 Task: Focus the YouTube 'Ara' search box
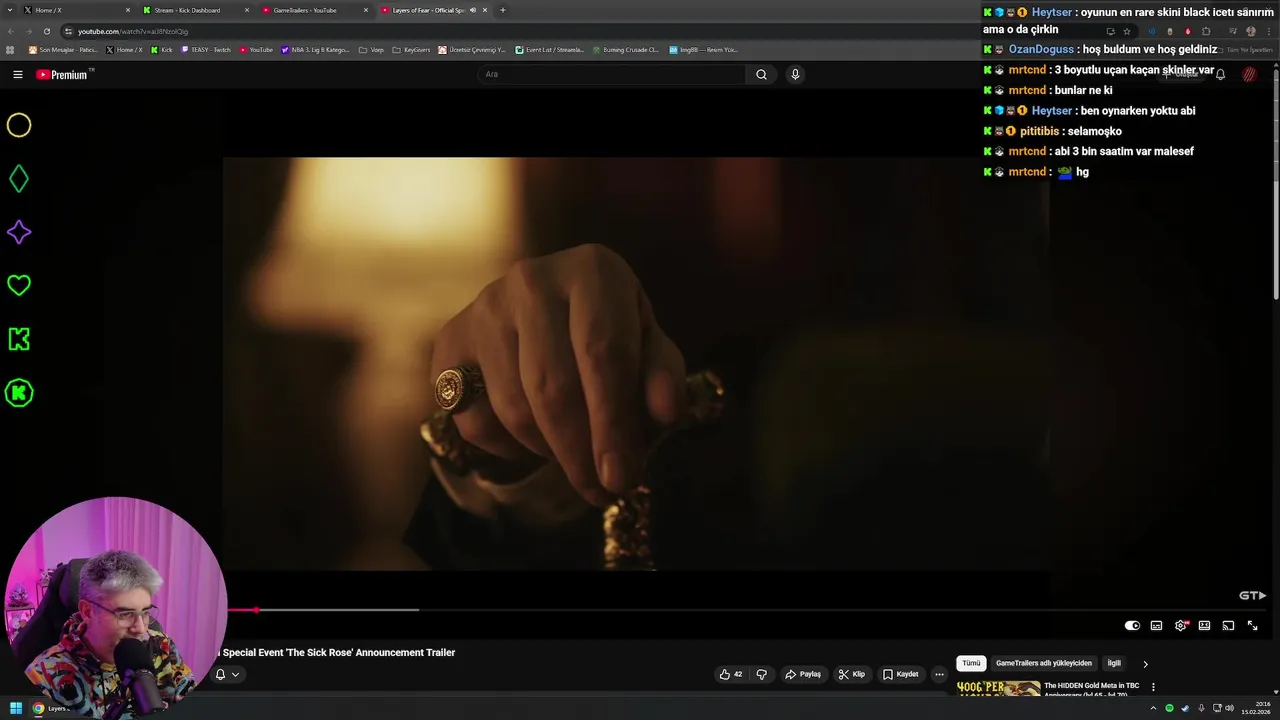612,74
